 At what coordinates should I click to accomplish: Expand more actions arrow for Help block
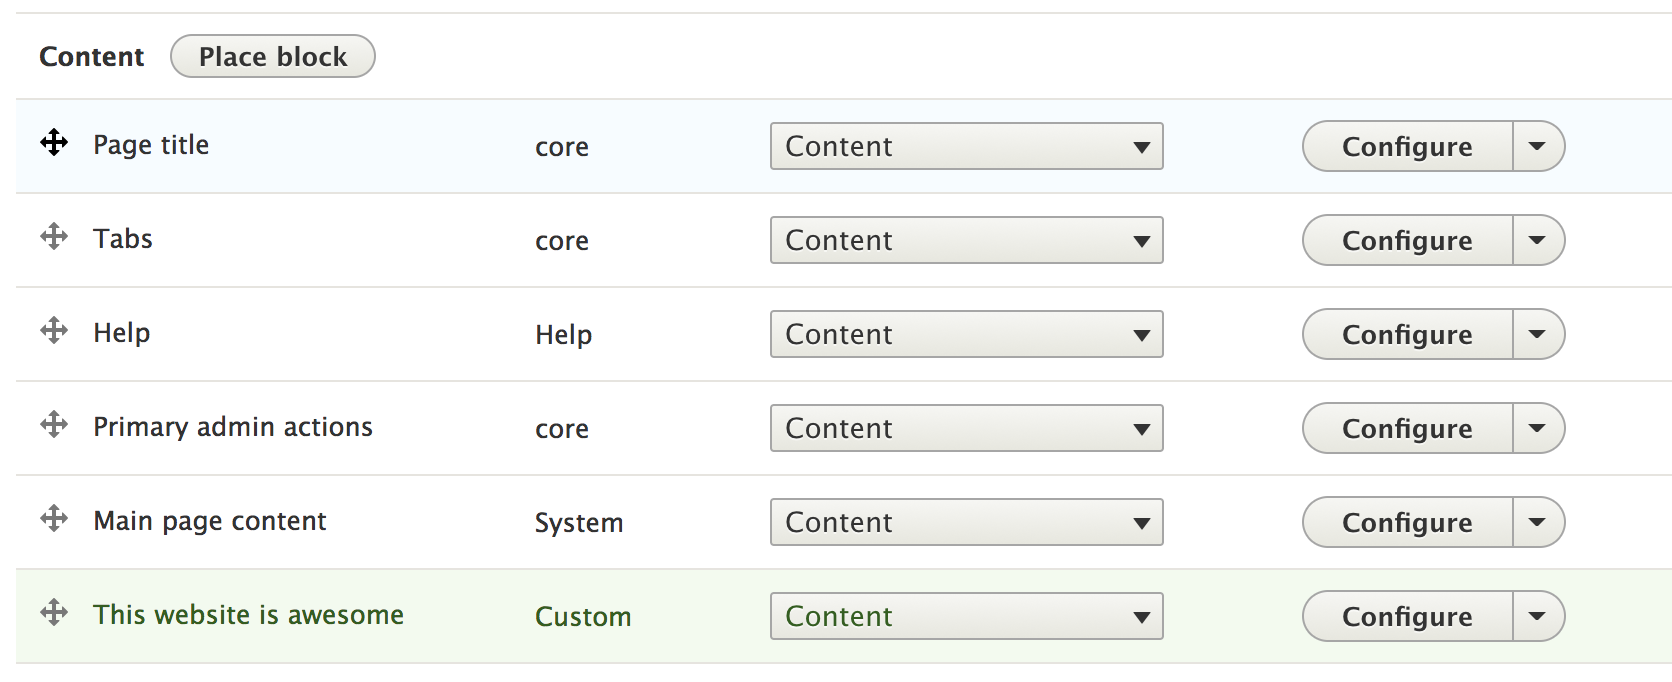[1538, 334]
